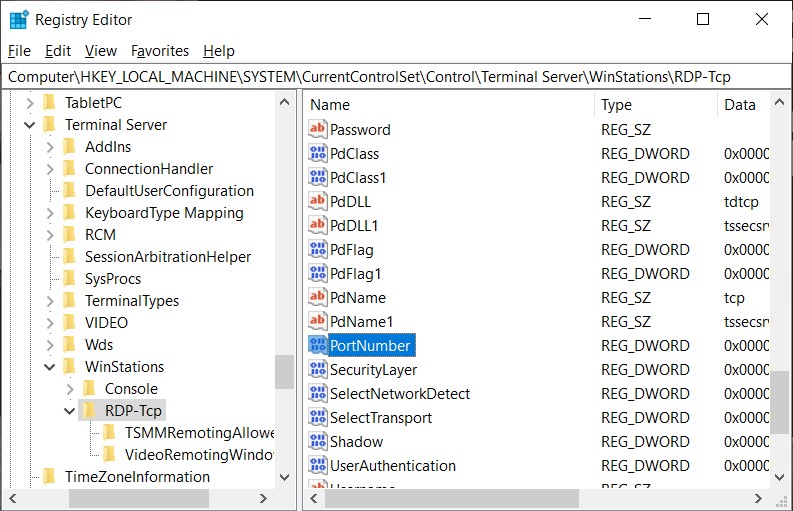The width and height of the screenshot is (793, 511).
Task: Click the WinStations folder icon
Action: pyautogui.click(x=69, y=367)
